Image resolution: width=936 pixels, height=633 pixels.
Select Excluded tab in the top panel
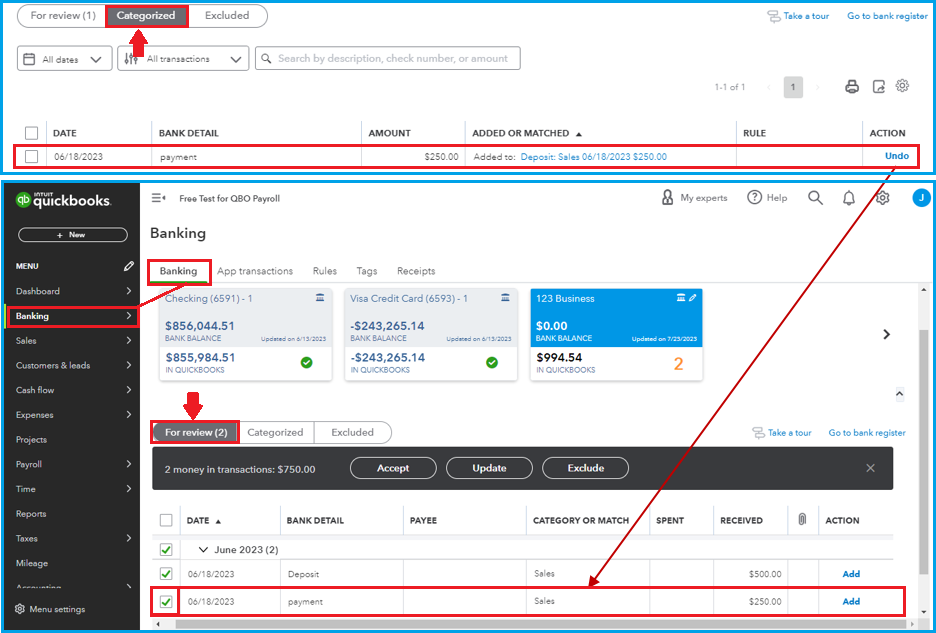pos(227,16)
